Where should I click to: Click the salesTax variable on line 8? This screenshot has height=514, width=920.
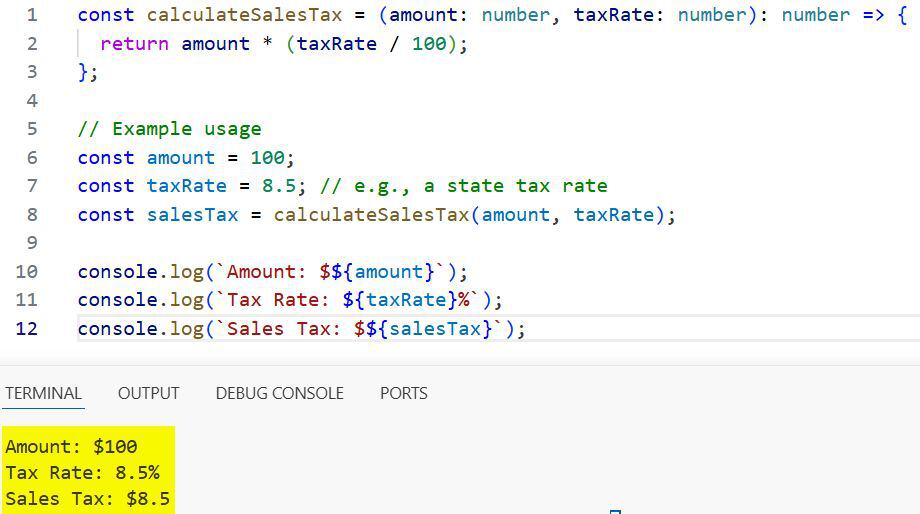pos(192,214)
